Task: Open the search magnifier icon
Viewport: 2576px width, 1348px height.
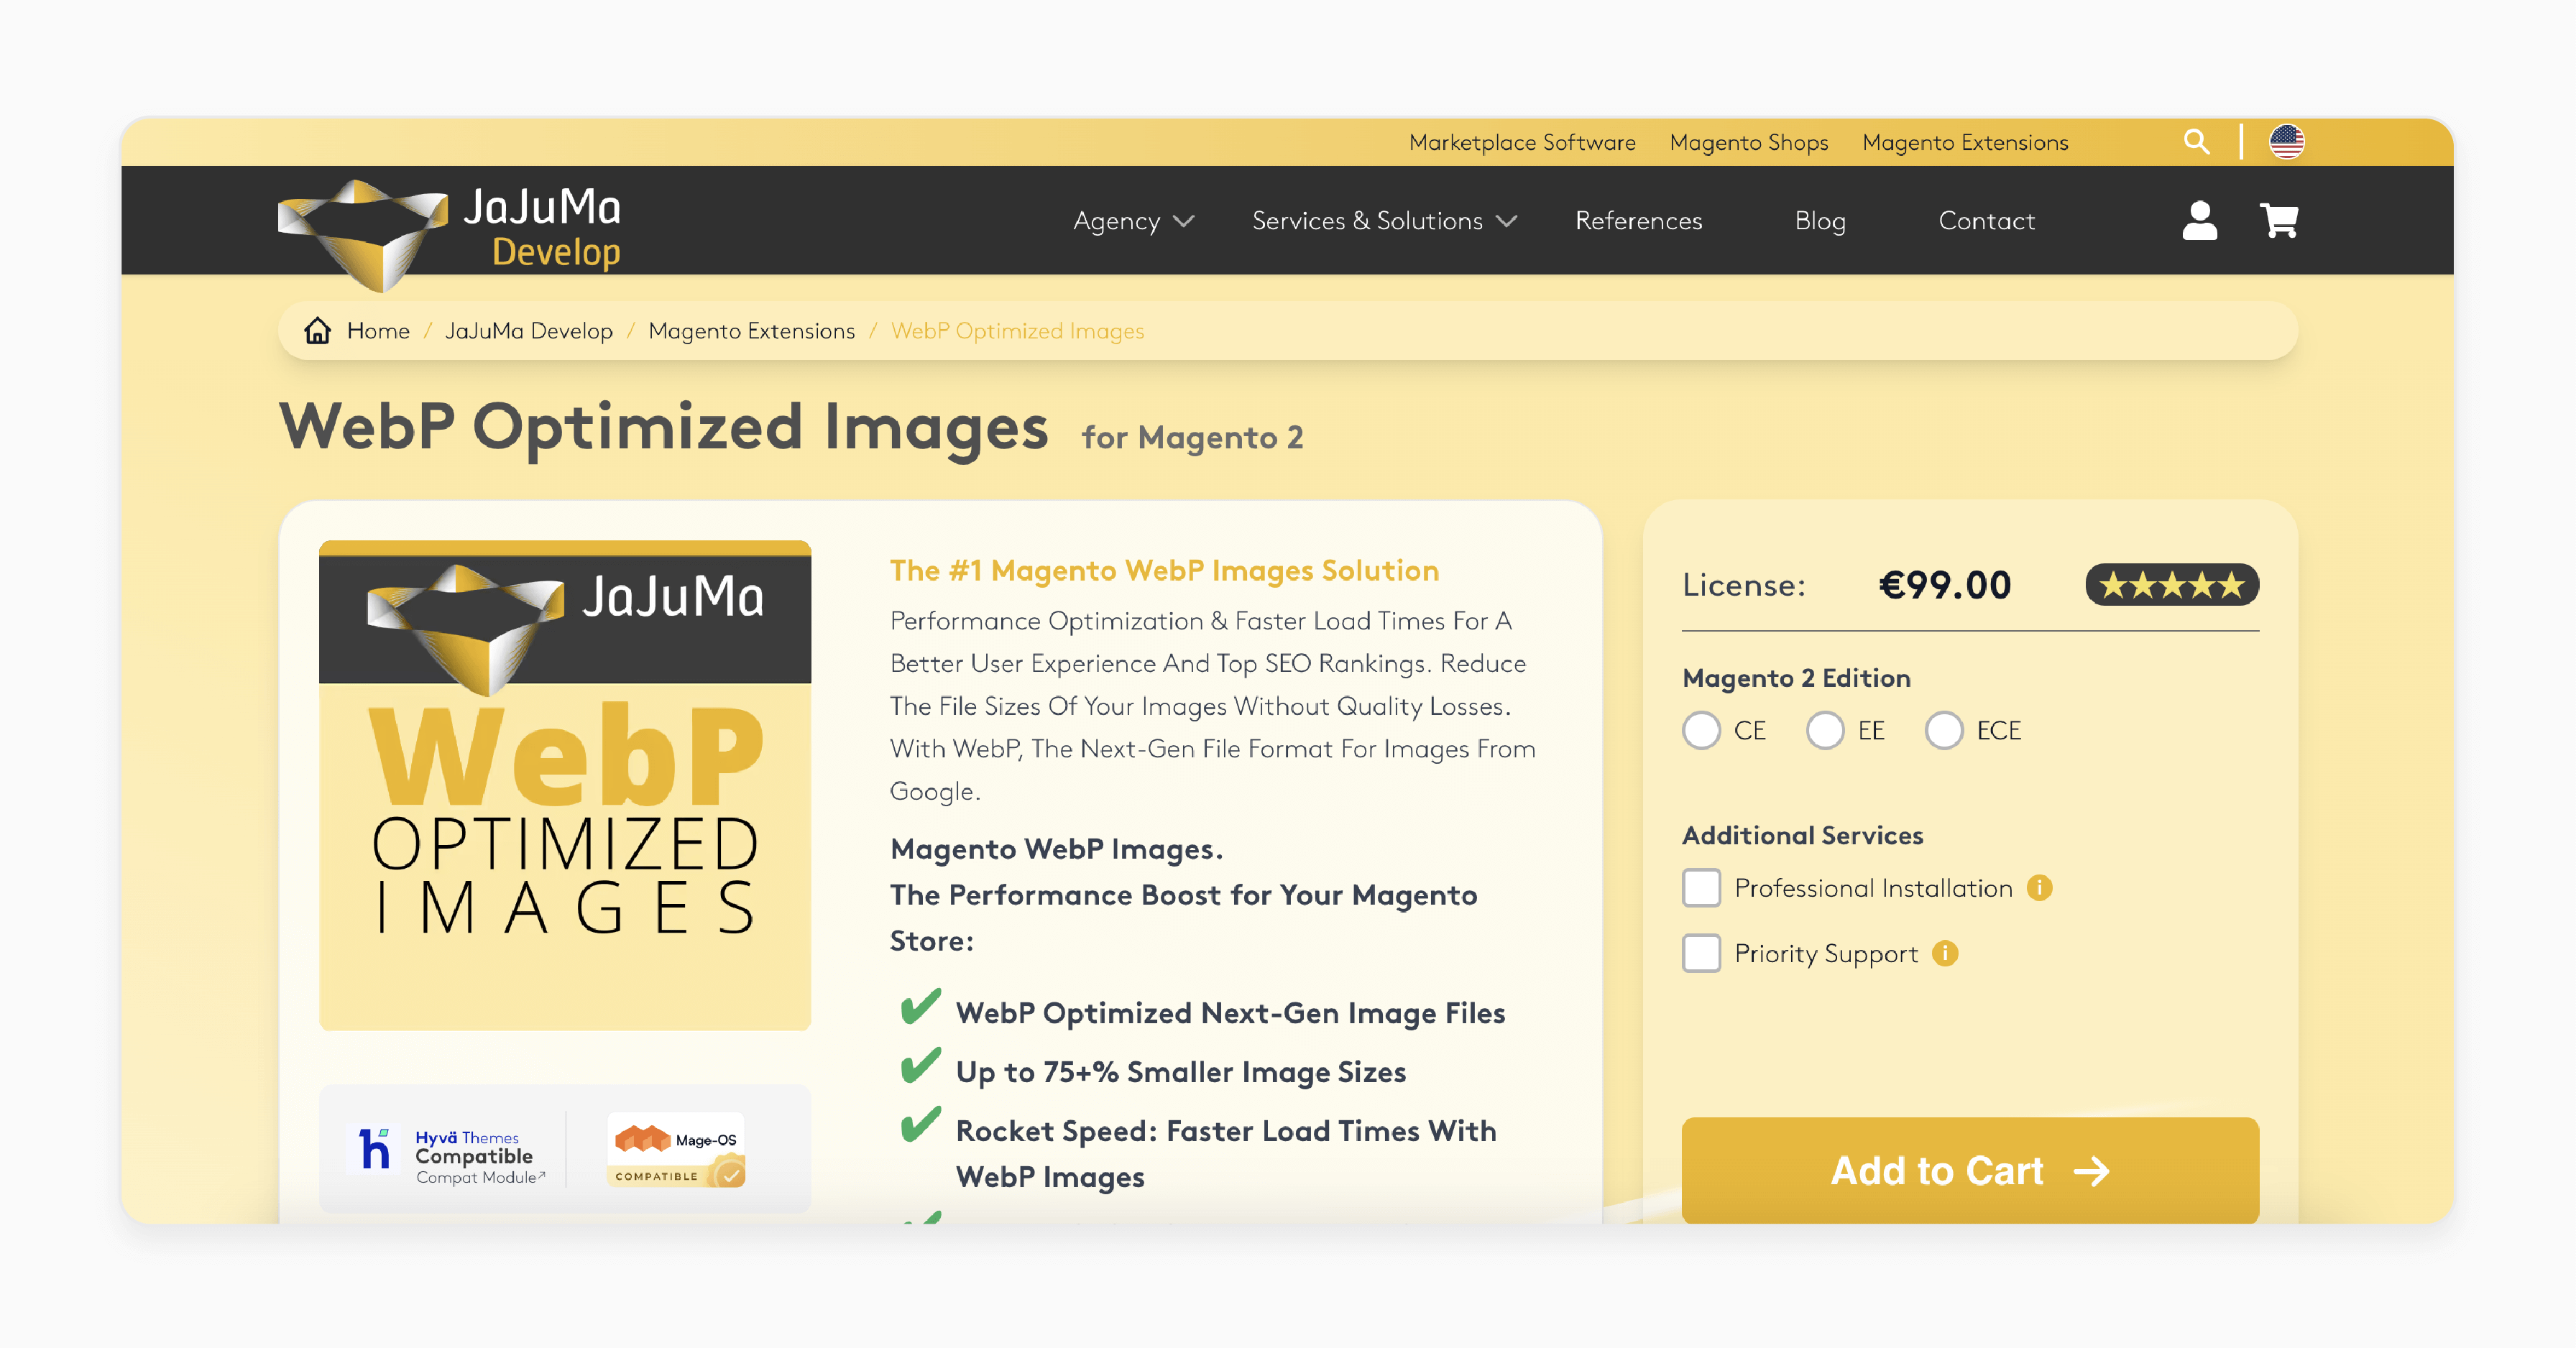Action: (x=2196, y=142)
